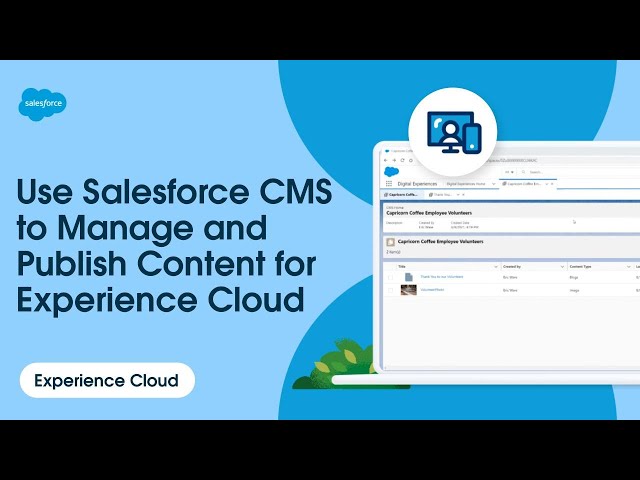Viewport: 640px width, 480px height.
Task: Open the VolunteerPhoto link
Action: coord(432,290)
